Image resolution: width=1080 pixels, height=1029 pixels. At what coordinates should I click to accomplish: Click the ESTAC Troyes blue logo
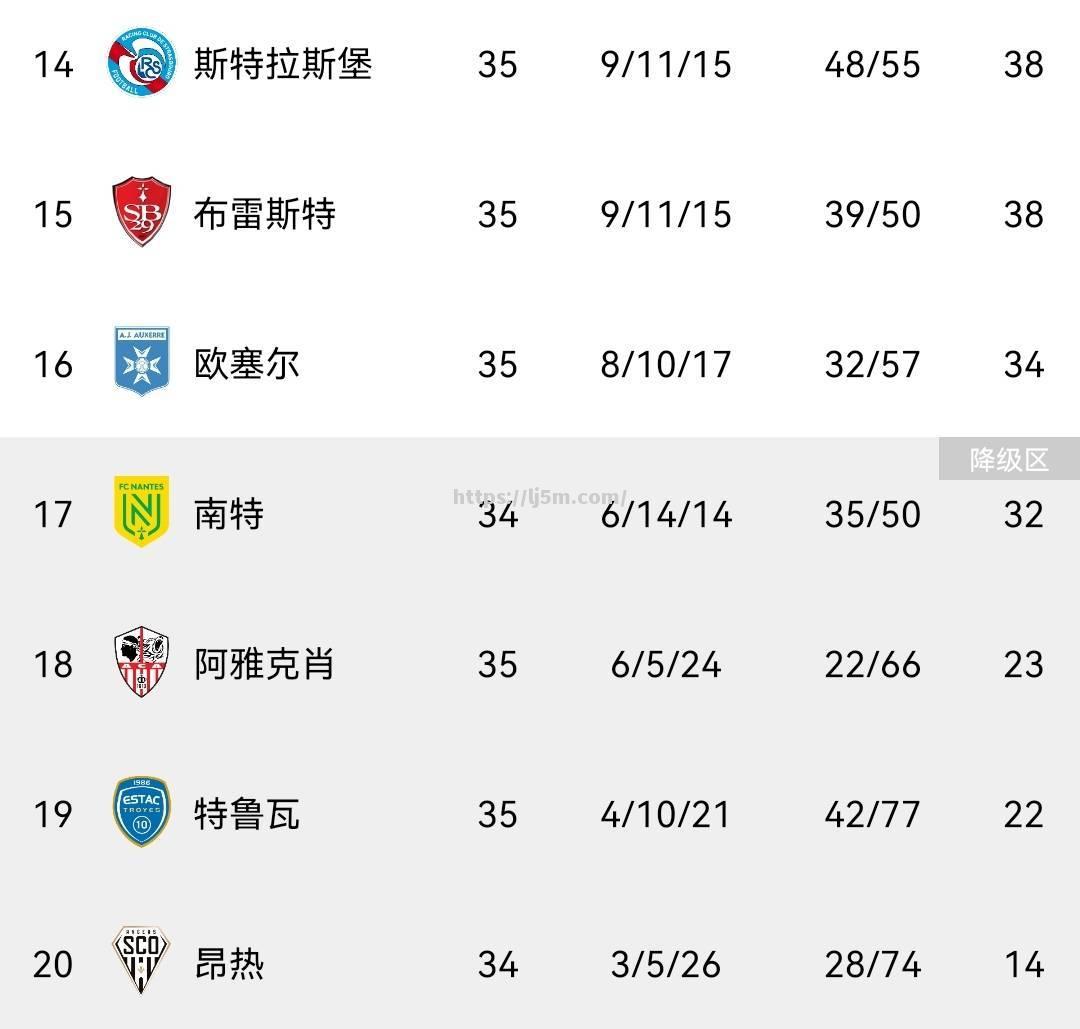pos(141,812)
